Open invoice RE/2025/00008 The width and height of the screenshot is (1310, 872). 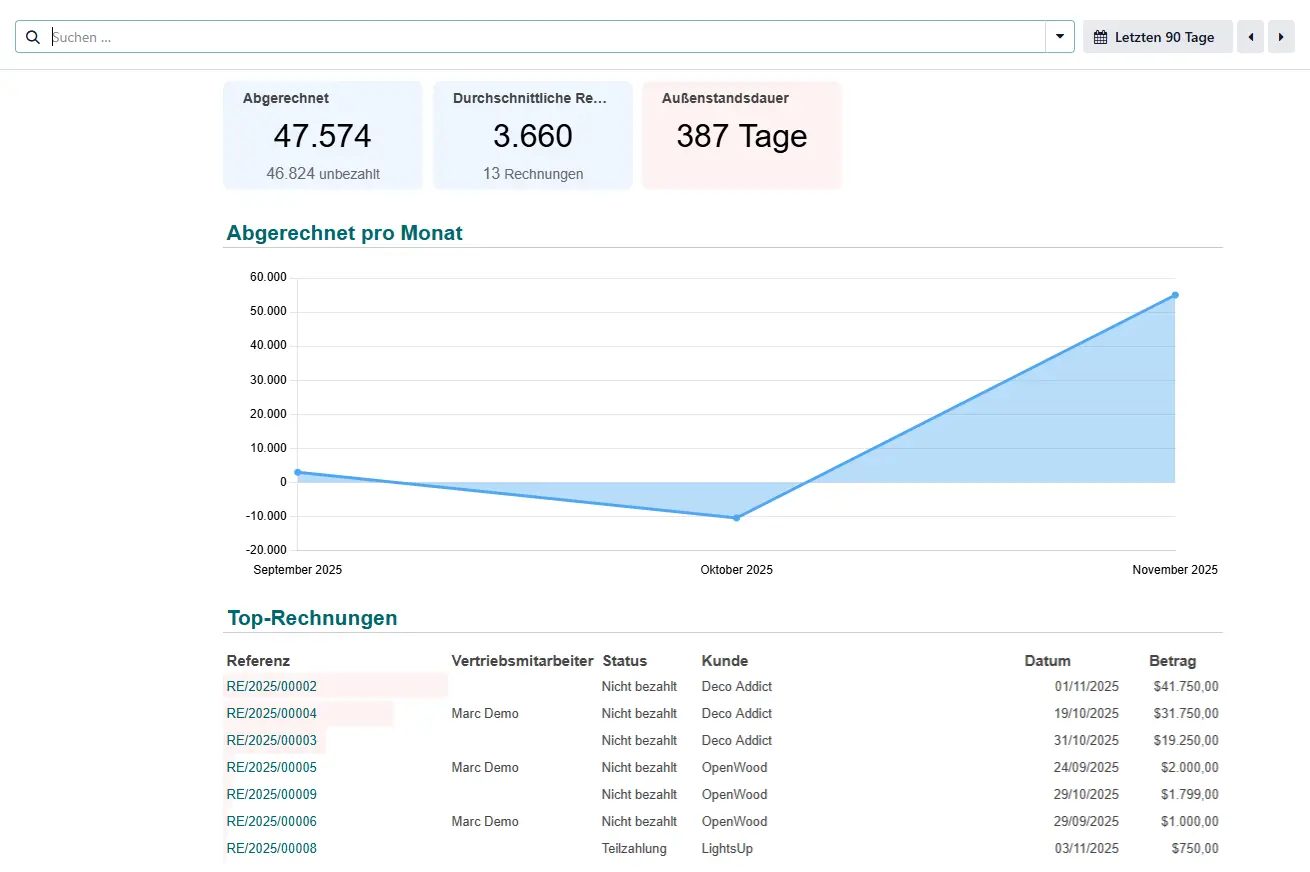272,849
